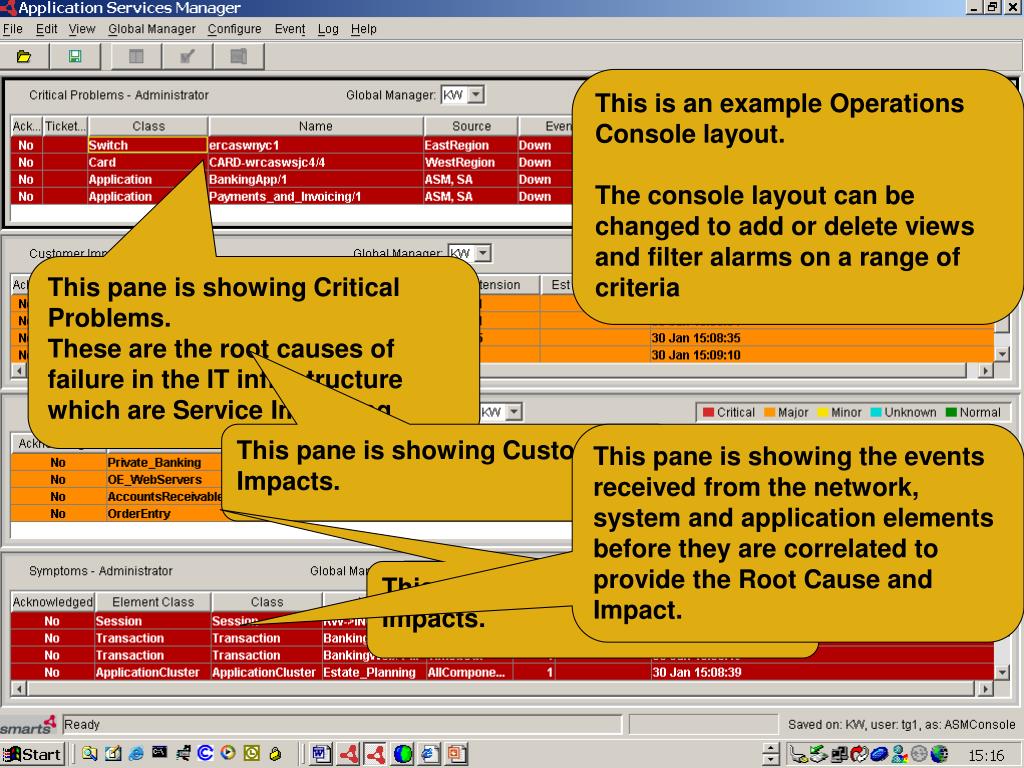Open the Global Manager menu
This screenshot has height=768, width=1024.
(152, 29)
